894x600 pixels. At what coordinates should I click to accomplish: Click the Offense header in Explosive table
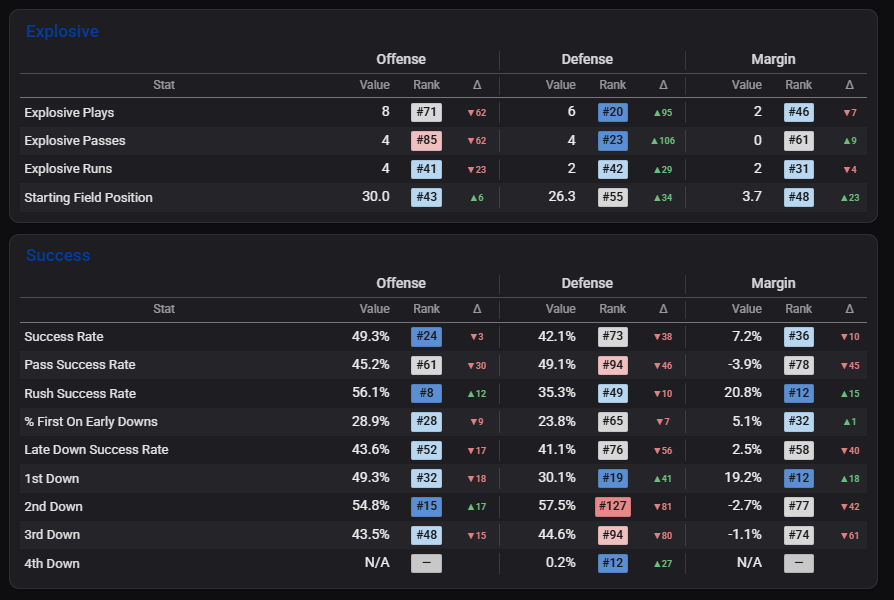click(x=401, y=59)
